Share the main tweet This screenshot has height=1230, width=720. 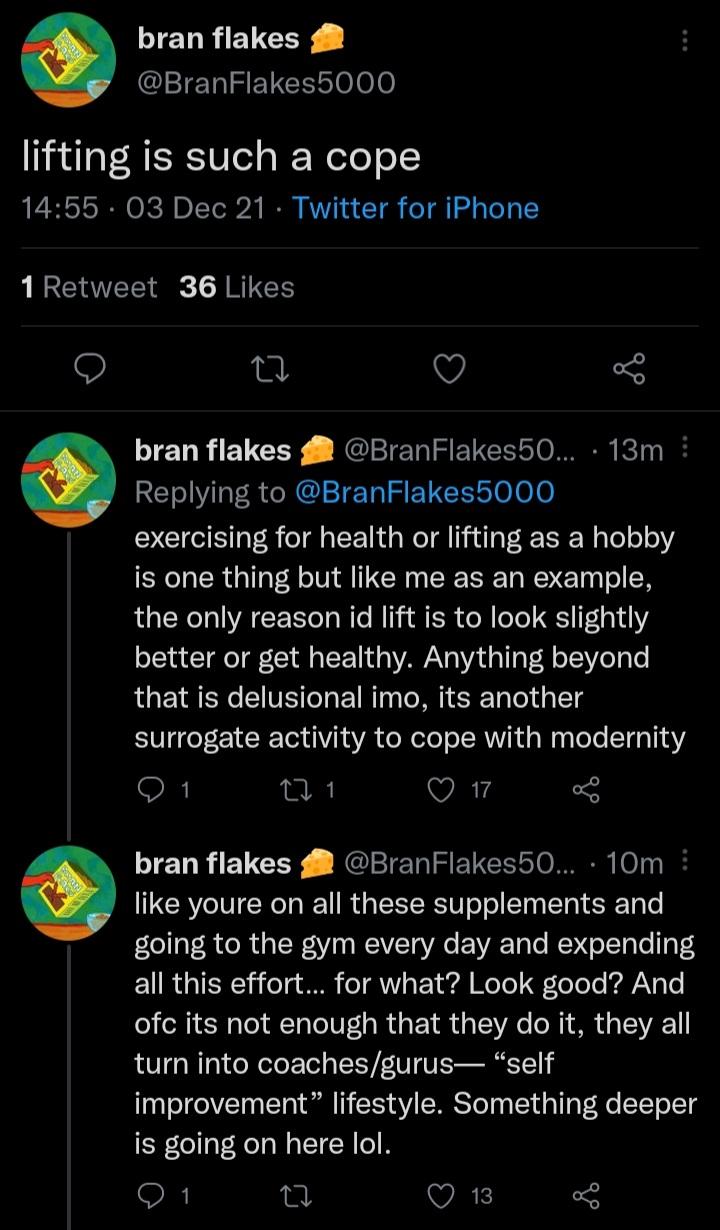coord(629,370)
